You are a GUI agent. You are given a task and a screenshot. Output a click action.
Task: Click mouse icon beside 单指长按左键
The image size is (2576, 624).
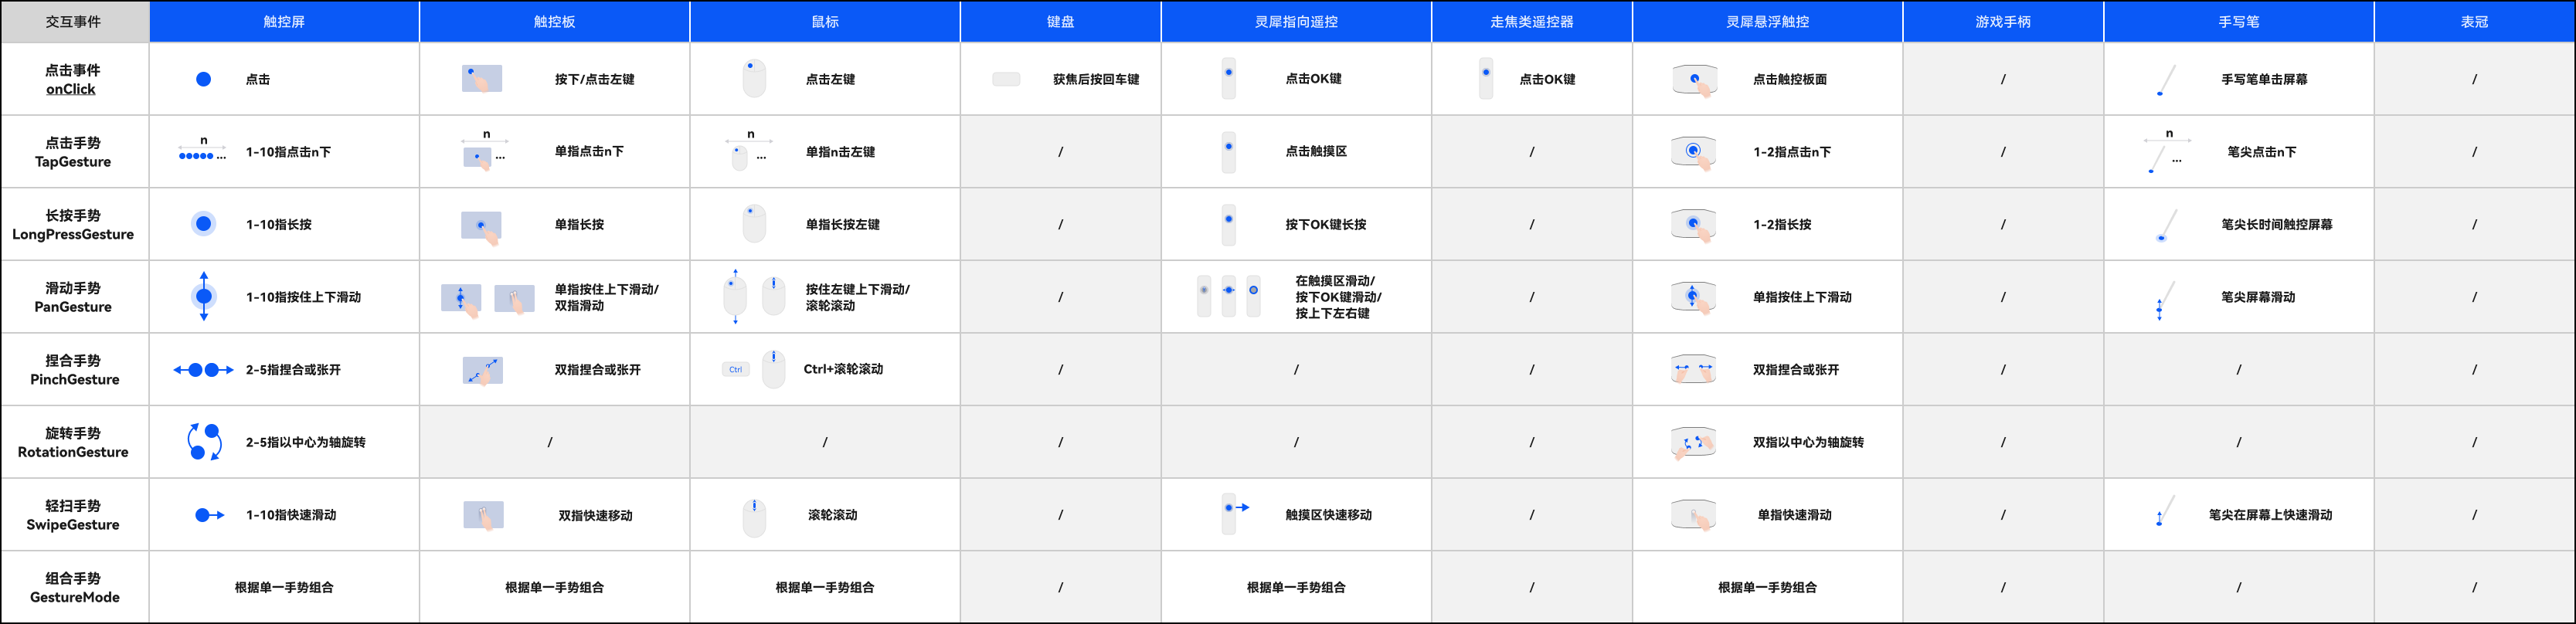coord(754,224)
